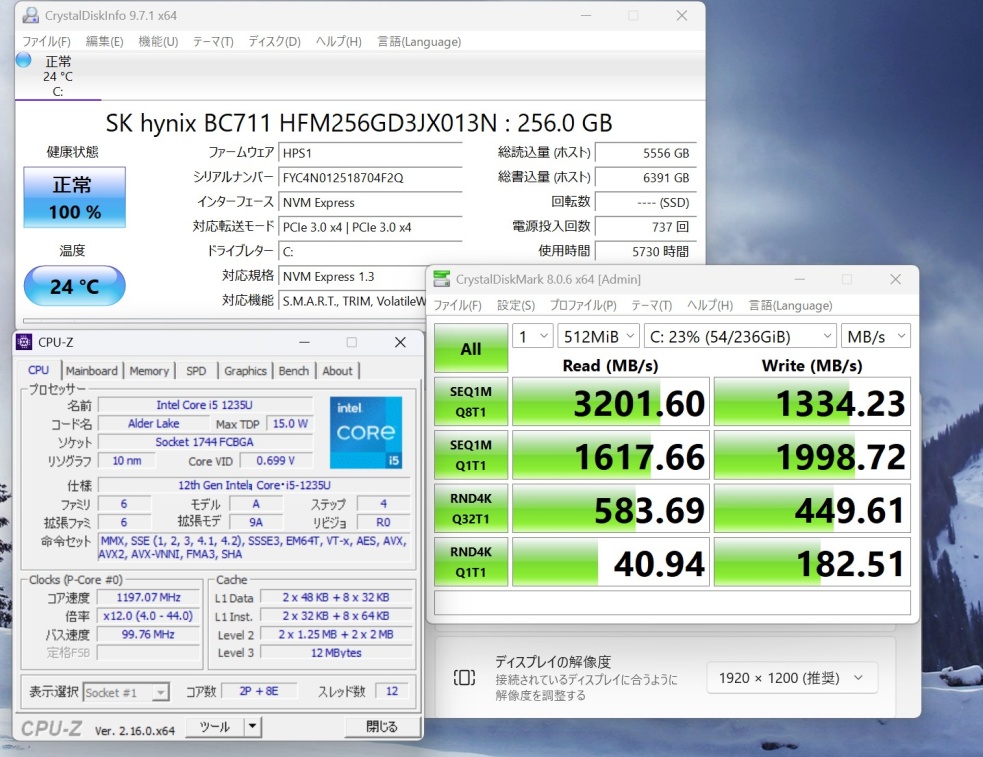Expand the 512MiB test size dropdown
Screen dimensions: 983x757
tap(595, 336)
